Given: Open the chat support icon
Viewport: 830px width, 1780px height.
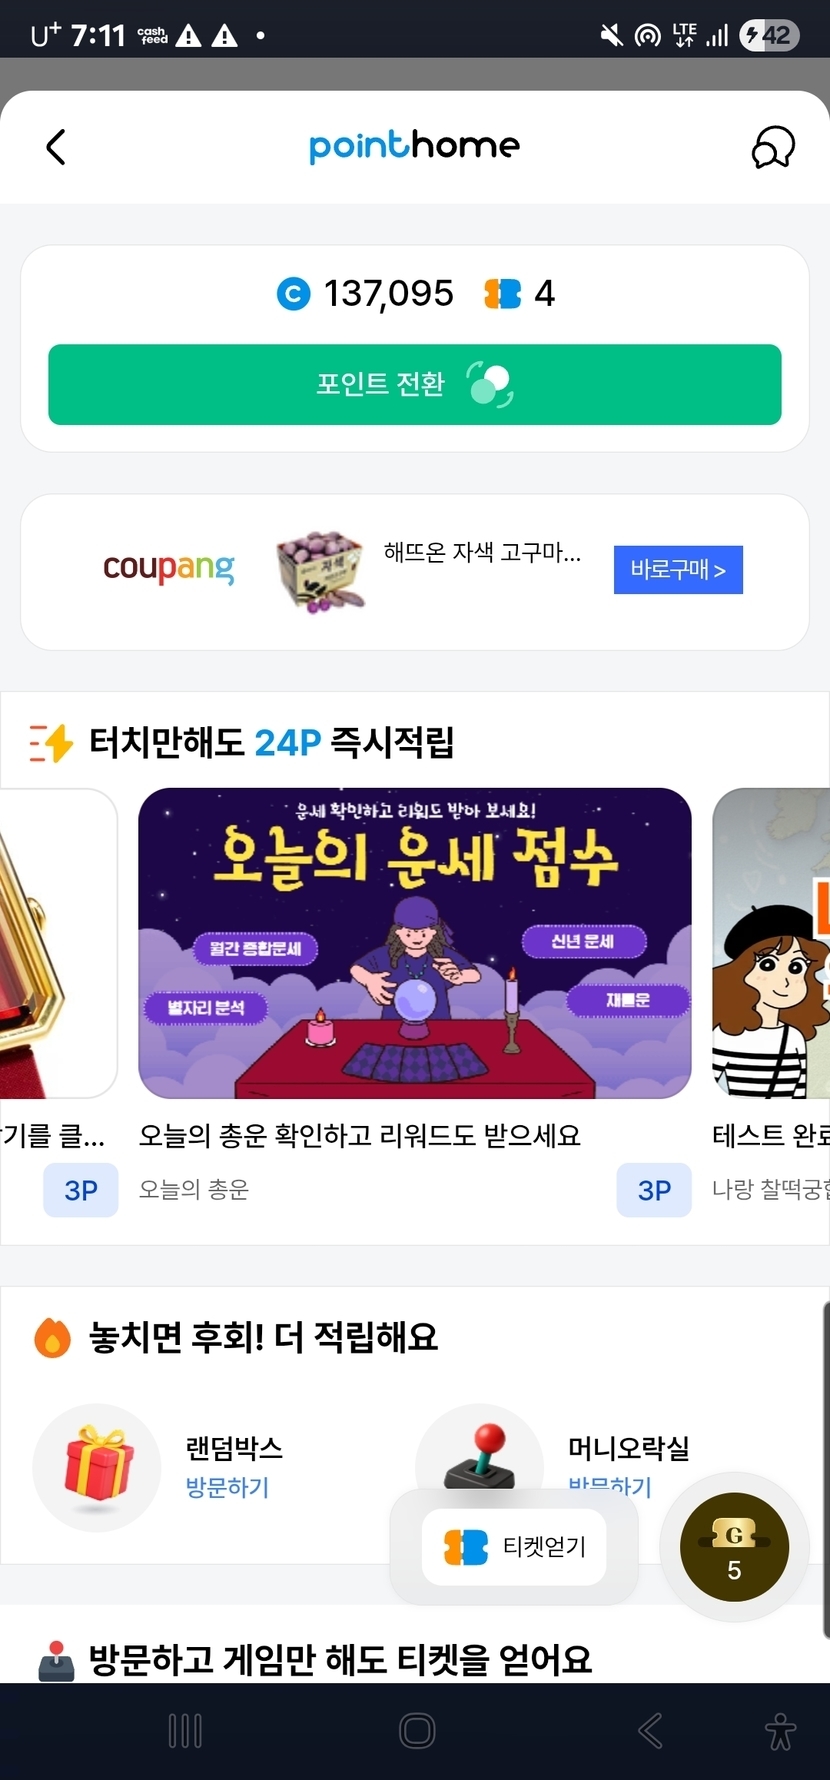Looking at the screenshot, I should (773, 147).
